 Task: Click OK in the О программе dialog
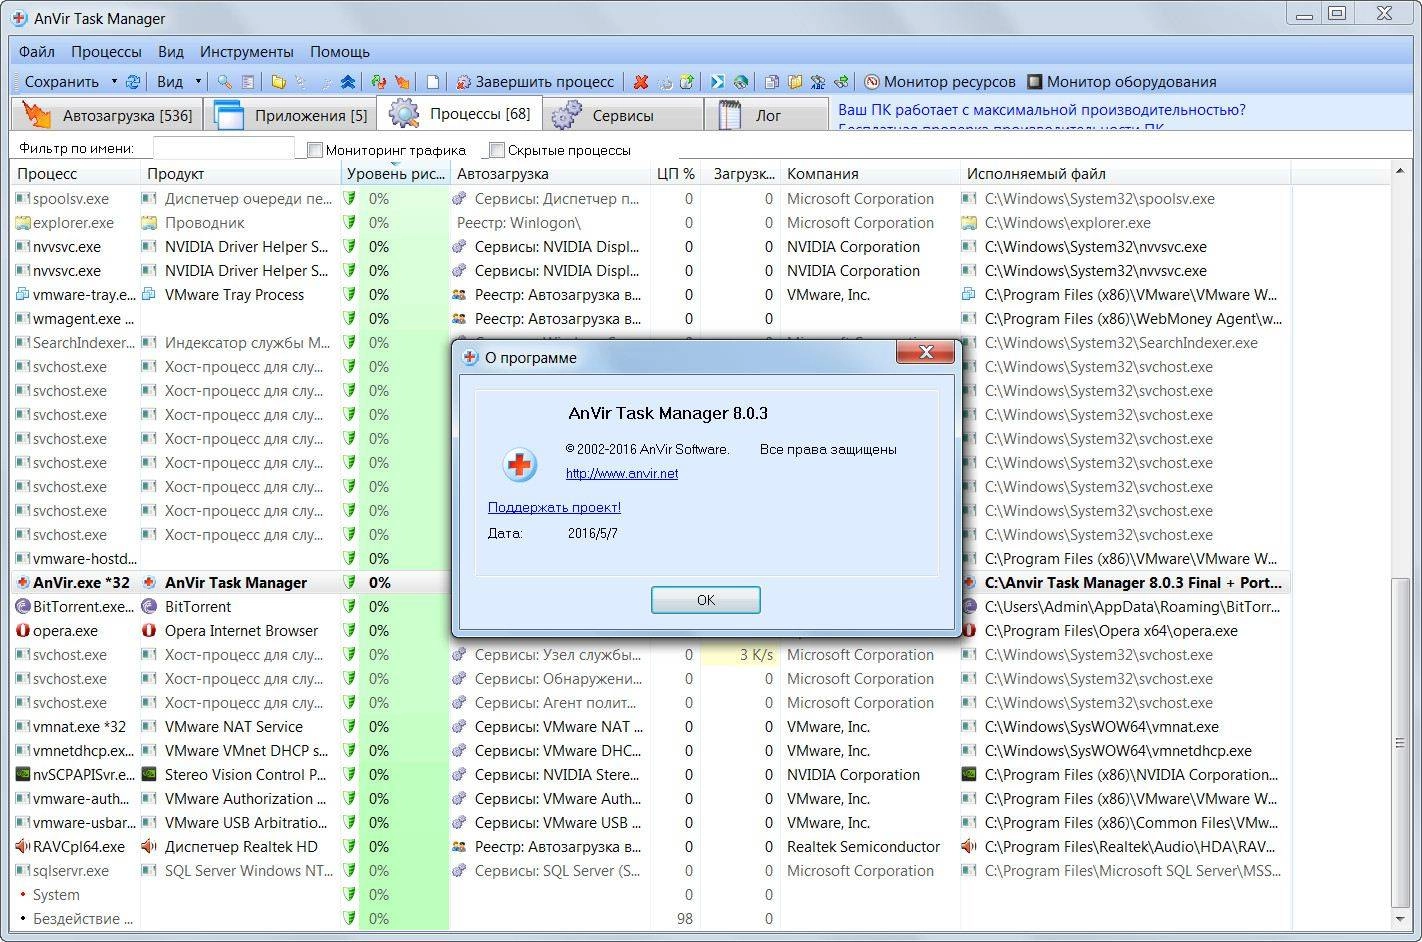(x=706, y=600)
